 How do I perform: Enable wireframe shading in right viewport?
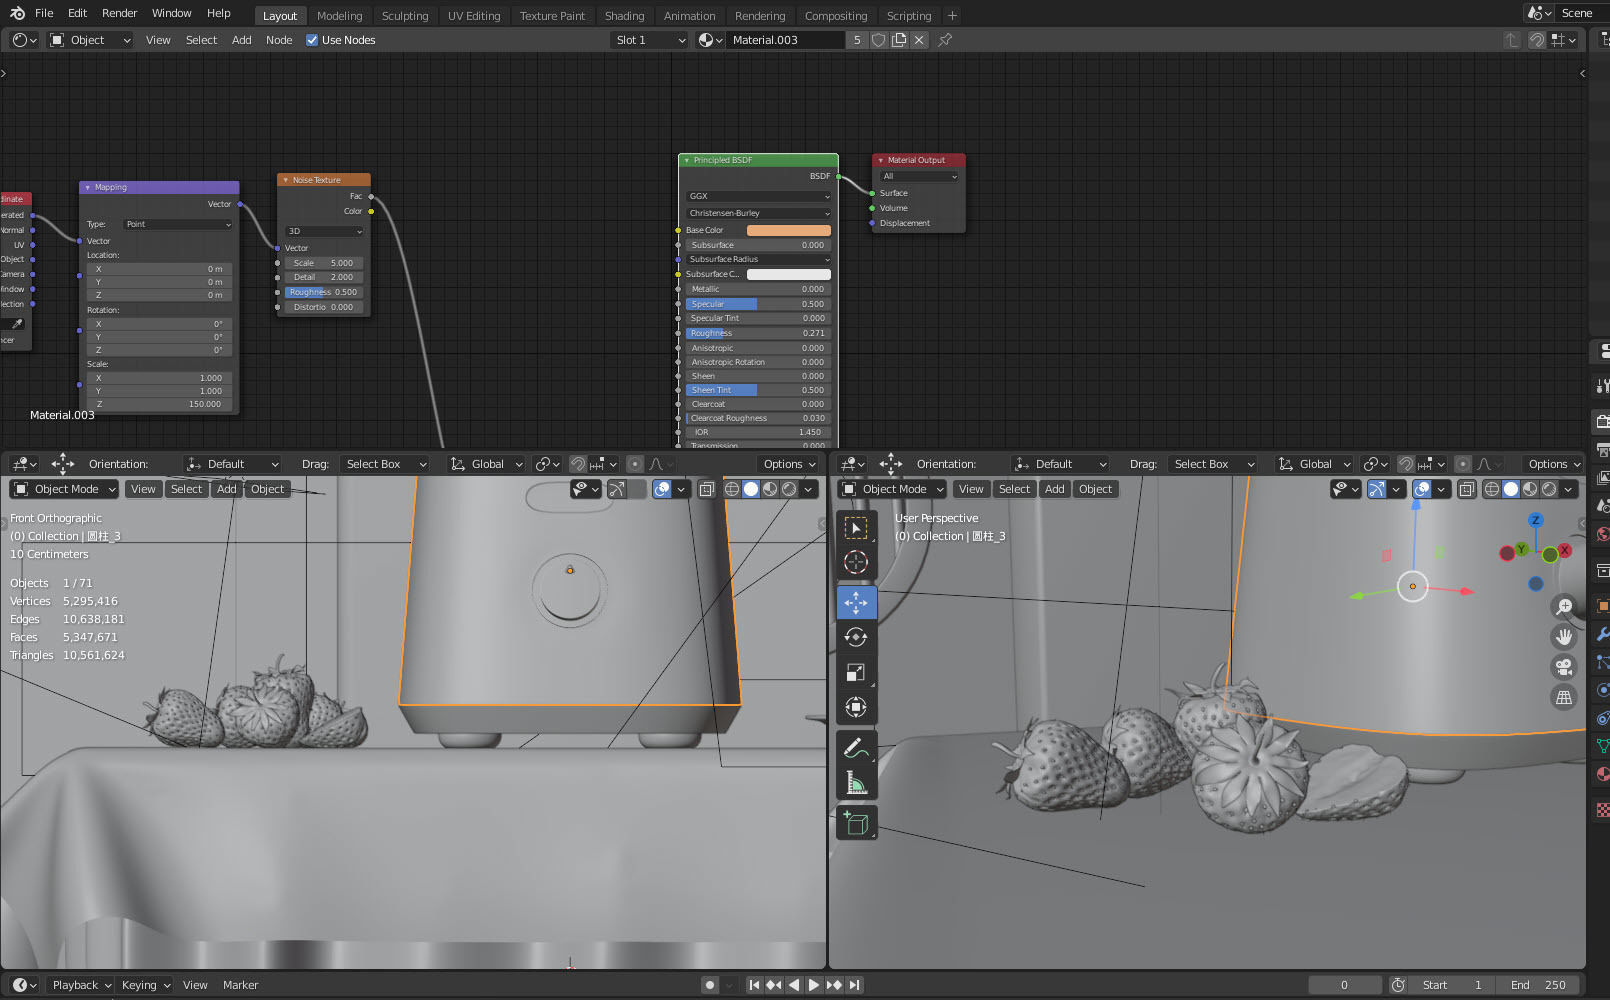(x=1492, y=489)
